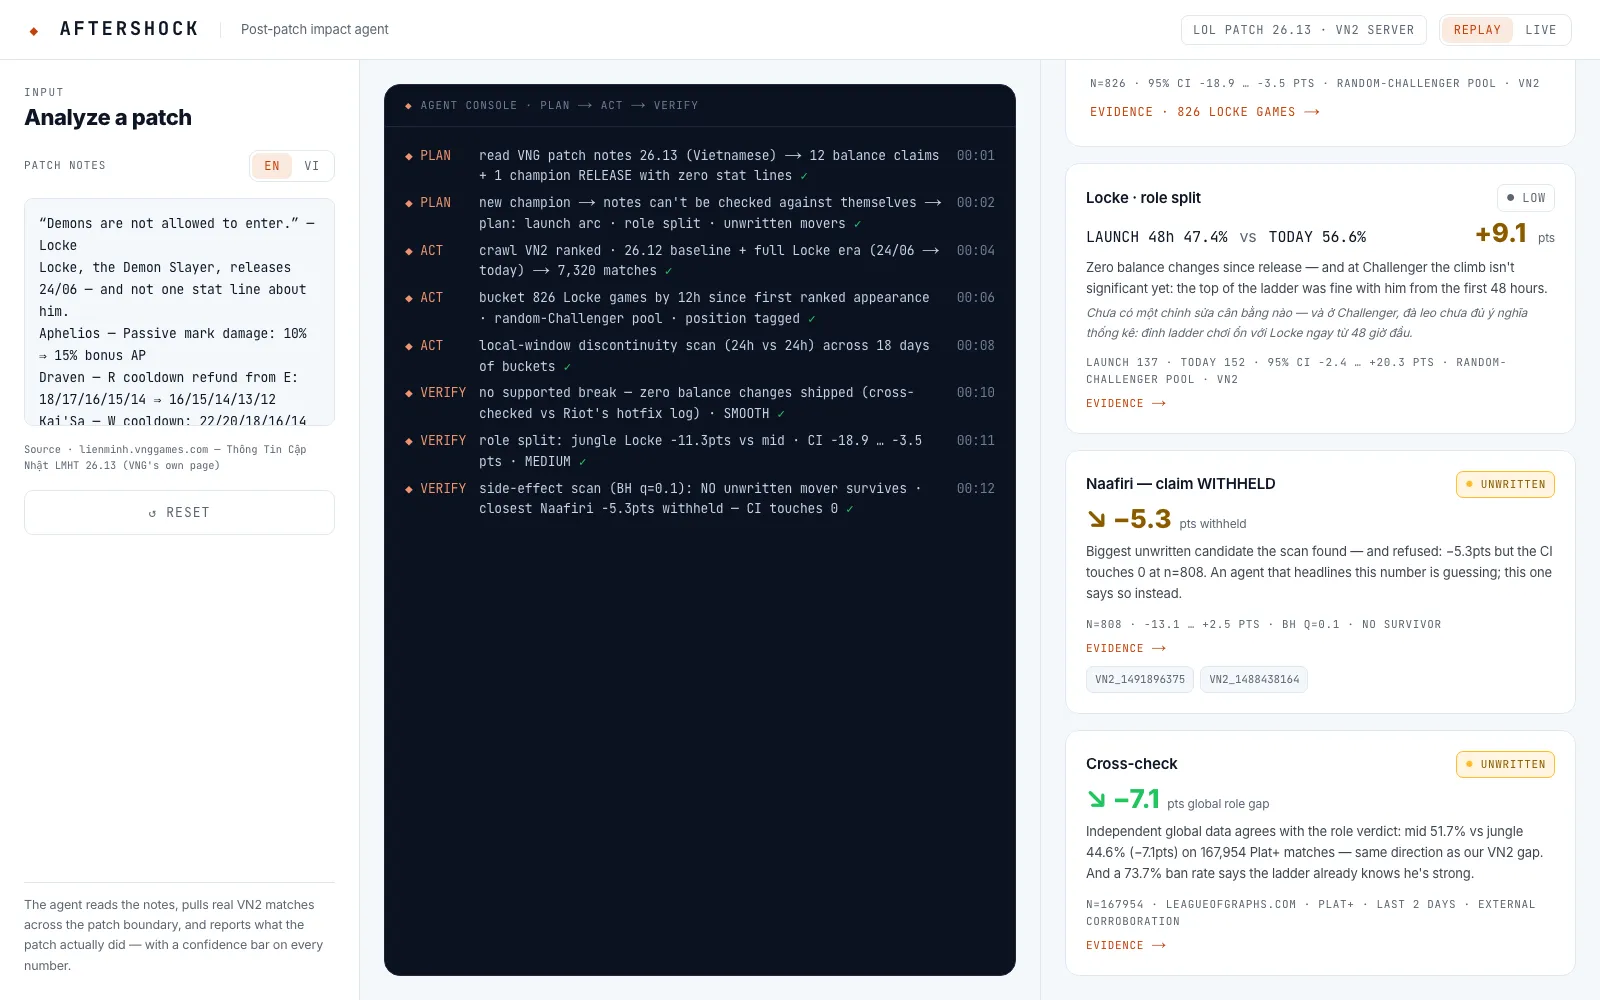Screen dimensions: 1600x1000
Task: Click match chip VN2_1488438164
Action: [1254, 680]
